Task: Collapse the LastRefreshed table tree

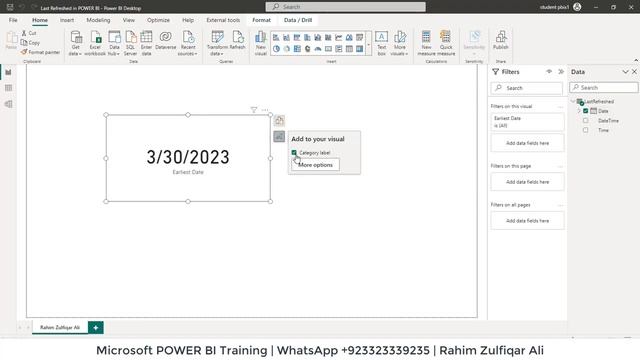Action: (x=573, y=101)
